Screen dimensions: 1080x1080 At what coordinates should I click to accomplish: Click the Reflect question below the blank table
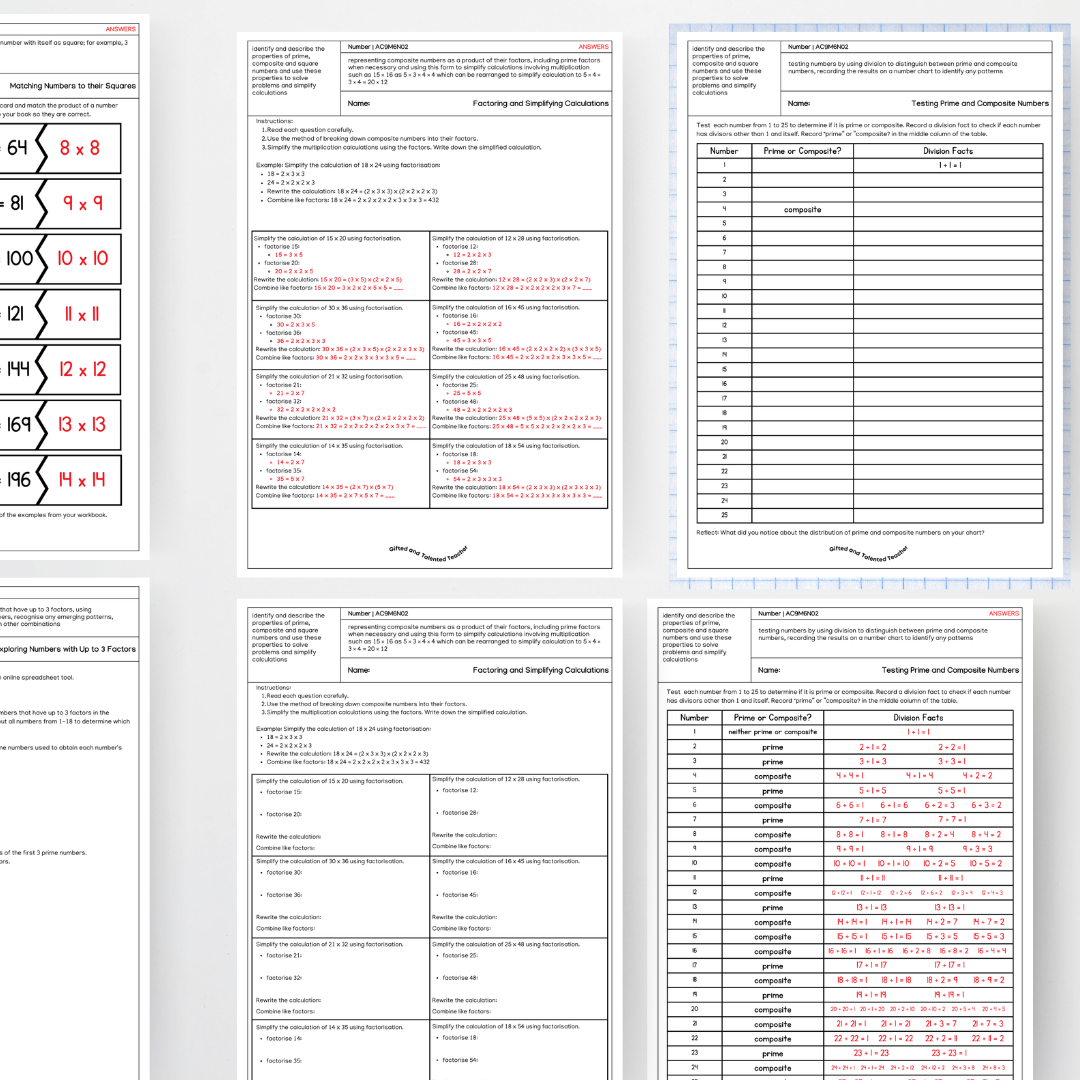(x=840, y=532)
